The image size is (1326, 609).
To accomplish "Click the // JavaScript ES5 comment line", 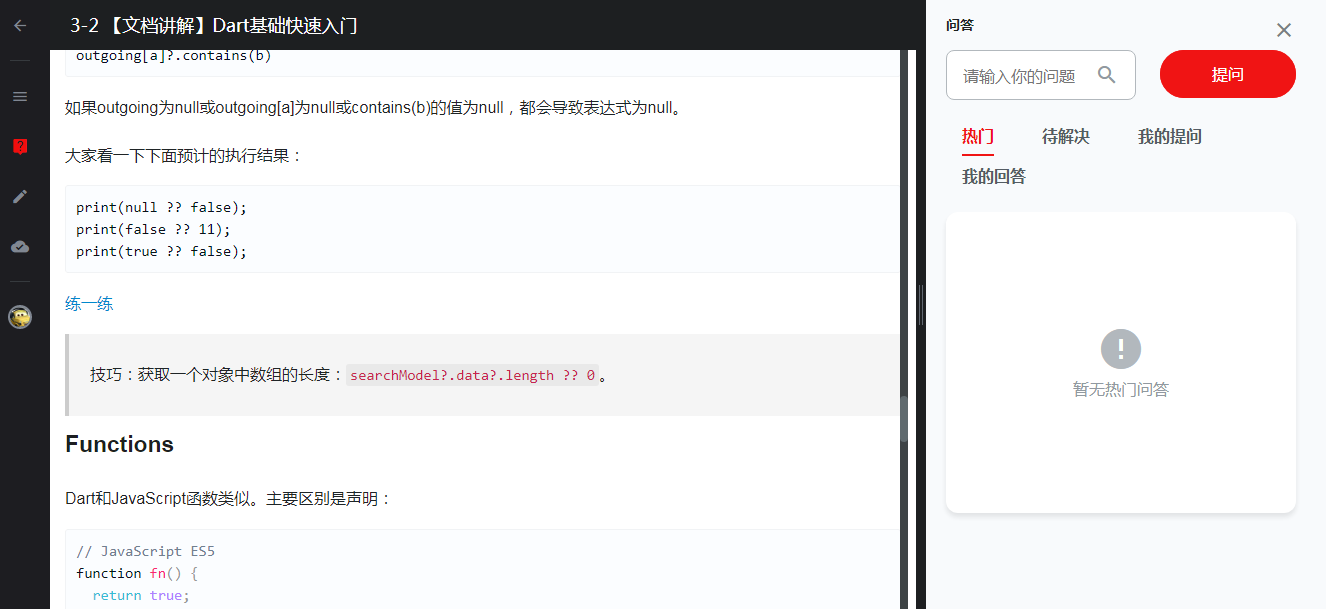I will (x=145, y=551).
